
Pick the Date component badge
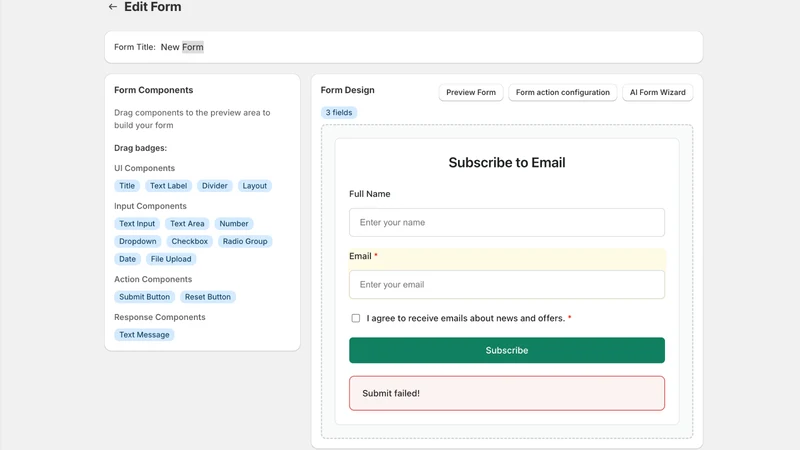coord(128,259)
